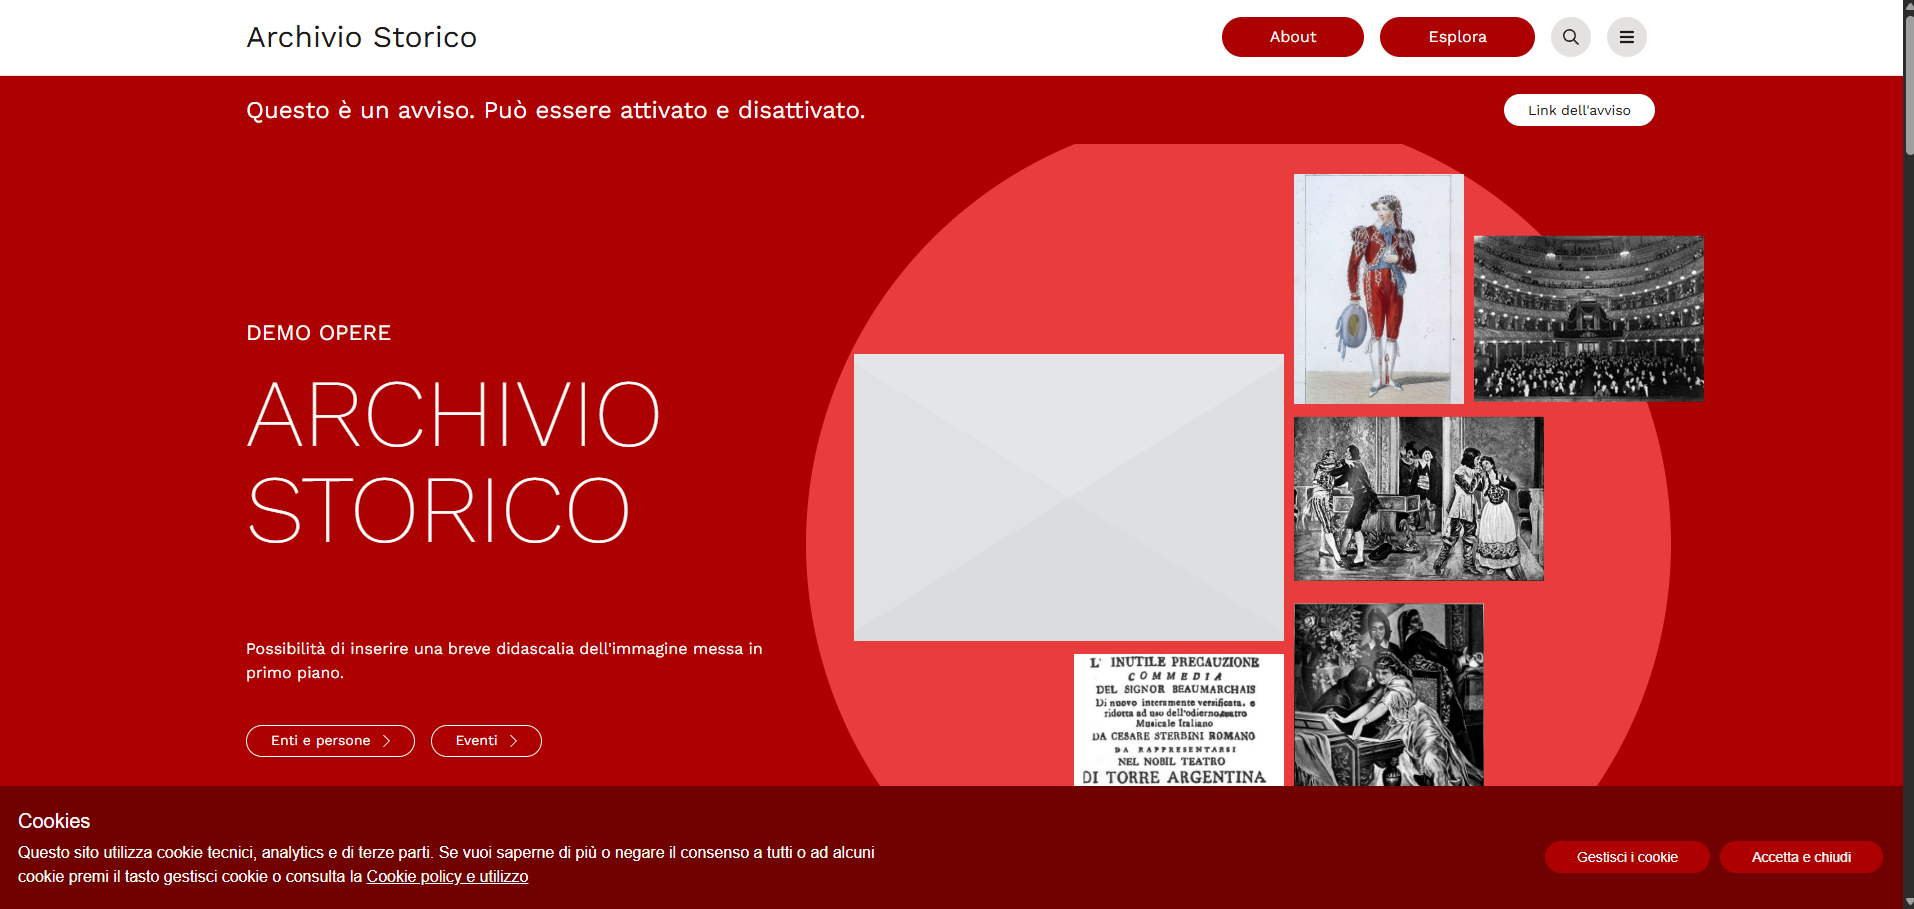1914x909 pixels.
Task: Open the engraving of dancing figures
Action: 1418,499
